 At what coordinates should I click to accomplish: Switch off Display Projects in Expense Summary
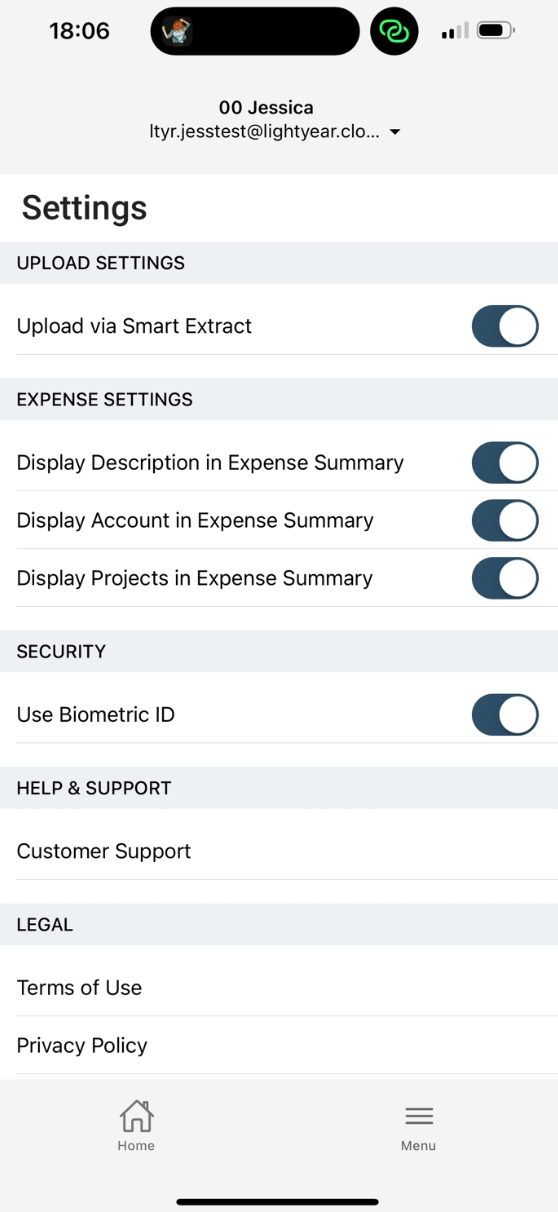click(505, 578)
